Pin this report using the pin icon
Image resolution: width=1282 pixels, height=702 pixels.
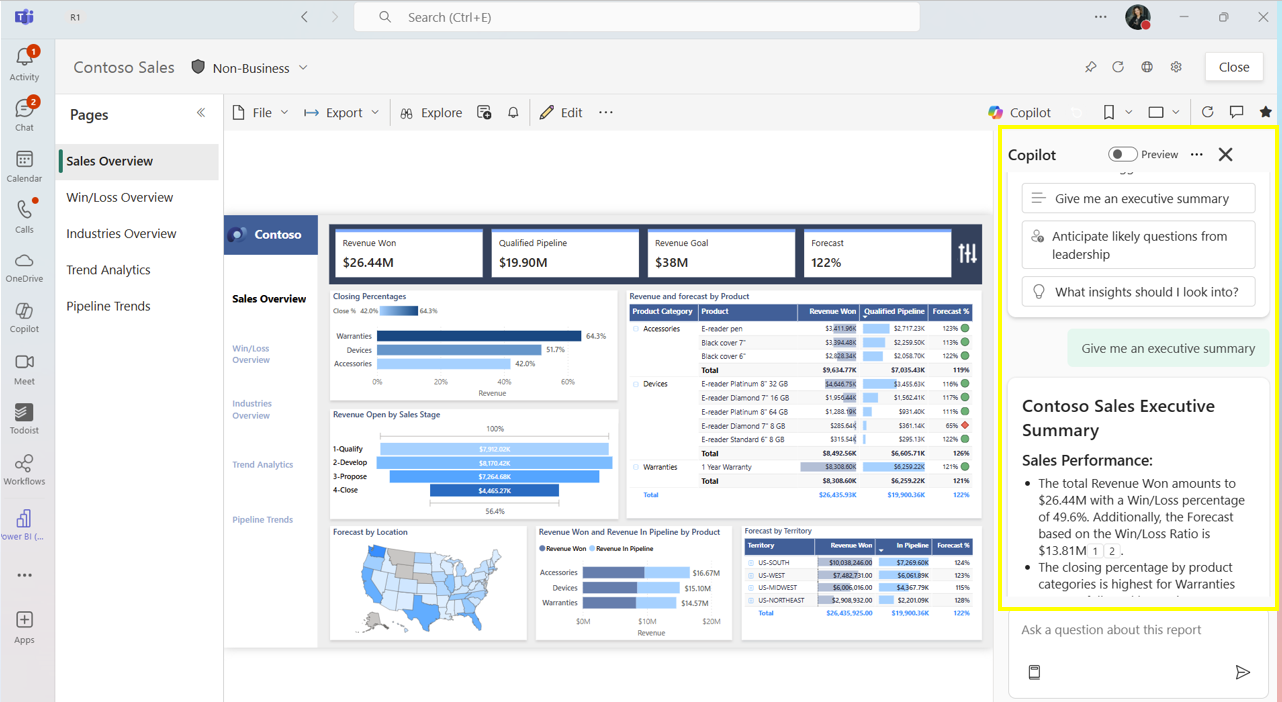tap(1091, 67)
